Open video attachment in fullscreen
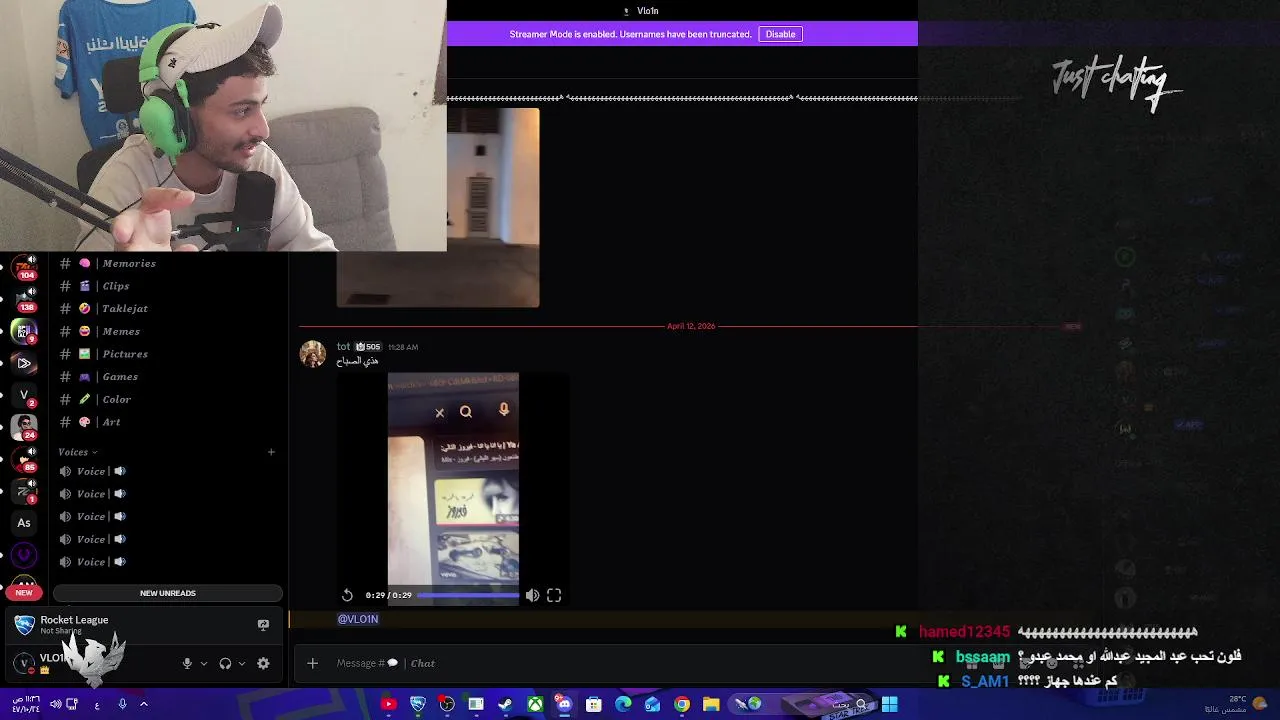The width and height of the screenshot is (1280, 720). point(554,595)
